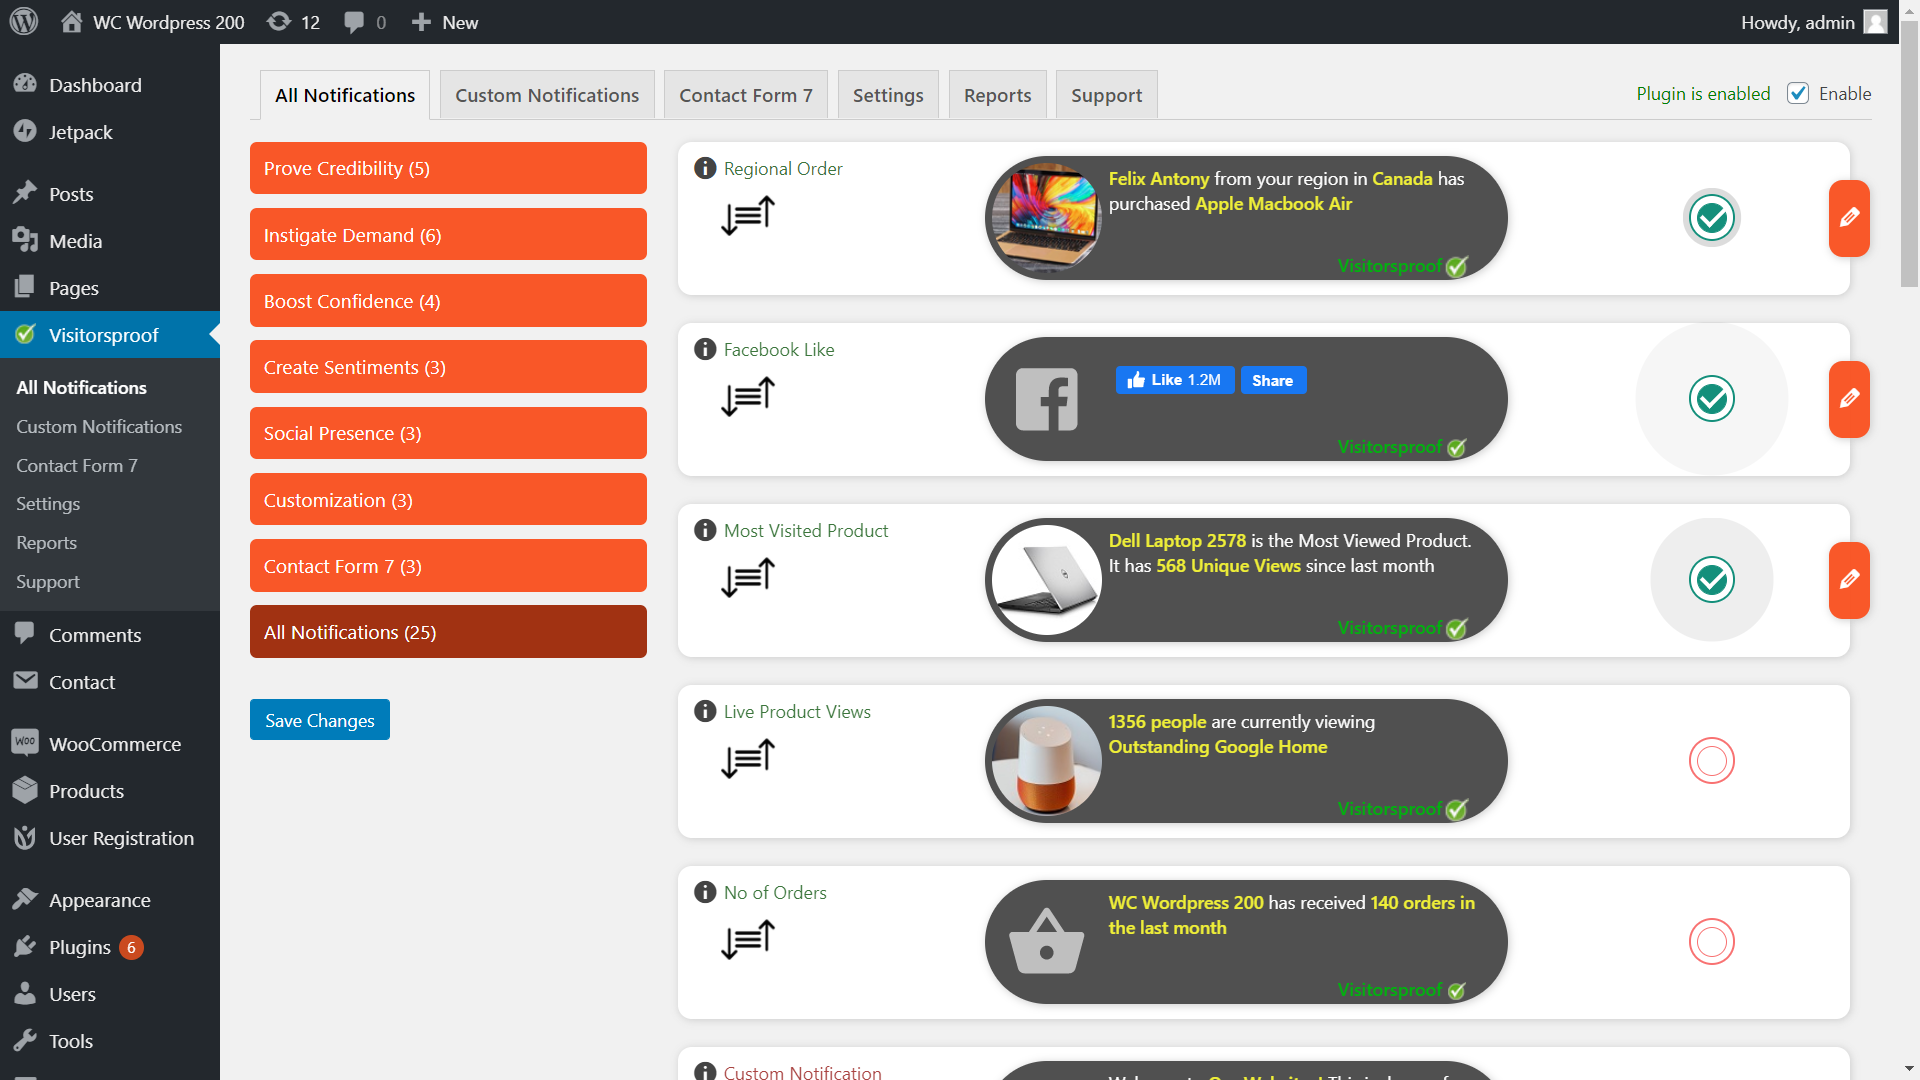Open the comments bubble in admin bar

(364, 22)
